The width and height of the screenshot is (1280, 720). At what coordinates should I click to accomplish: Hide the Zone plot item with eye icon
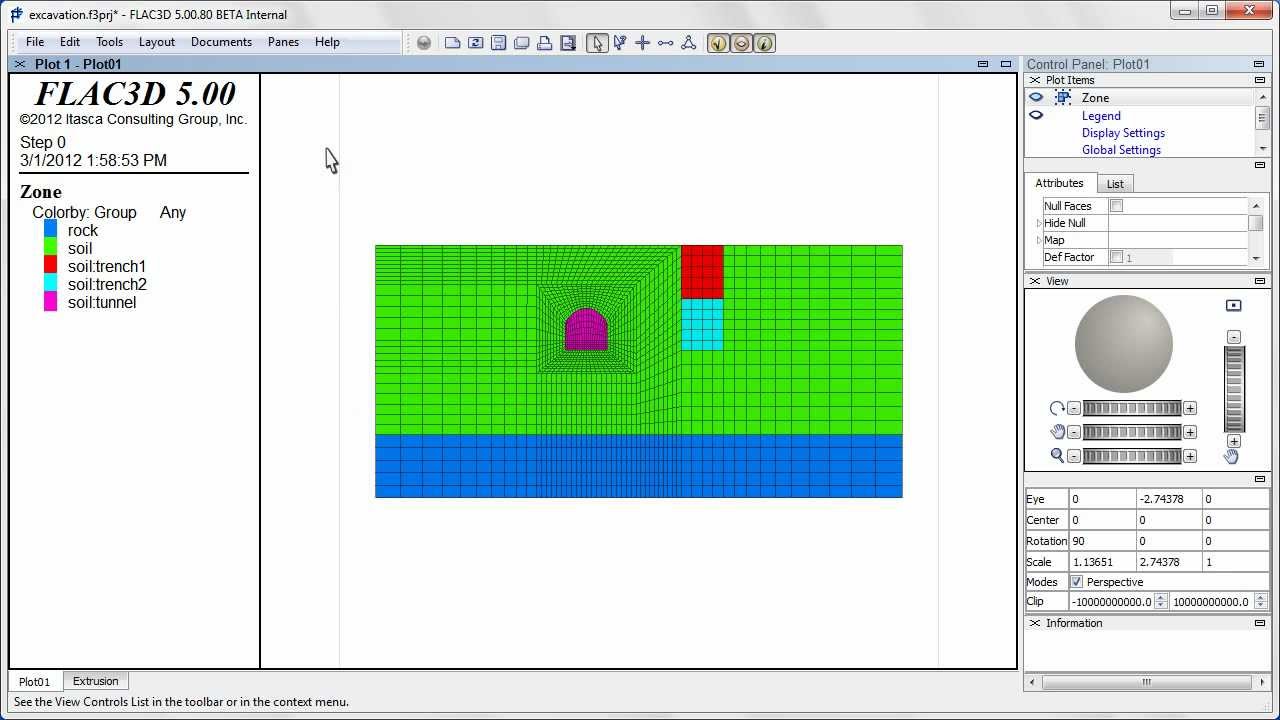click(x=1036, y=98)
